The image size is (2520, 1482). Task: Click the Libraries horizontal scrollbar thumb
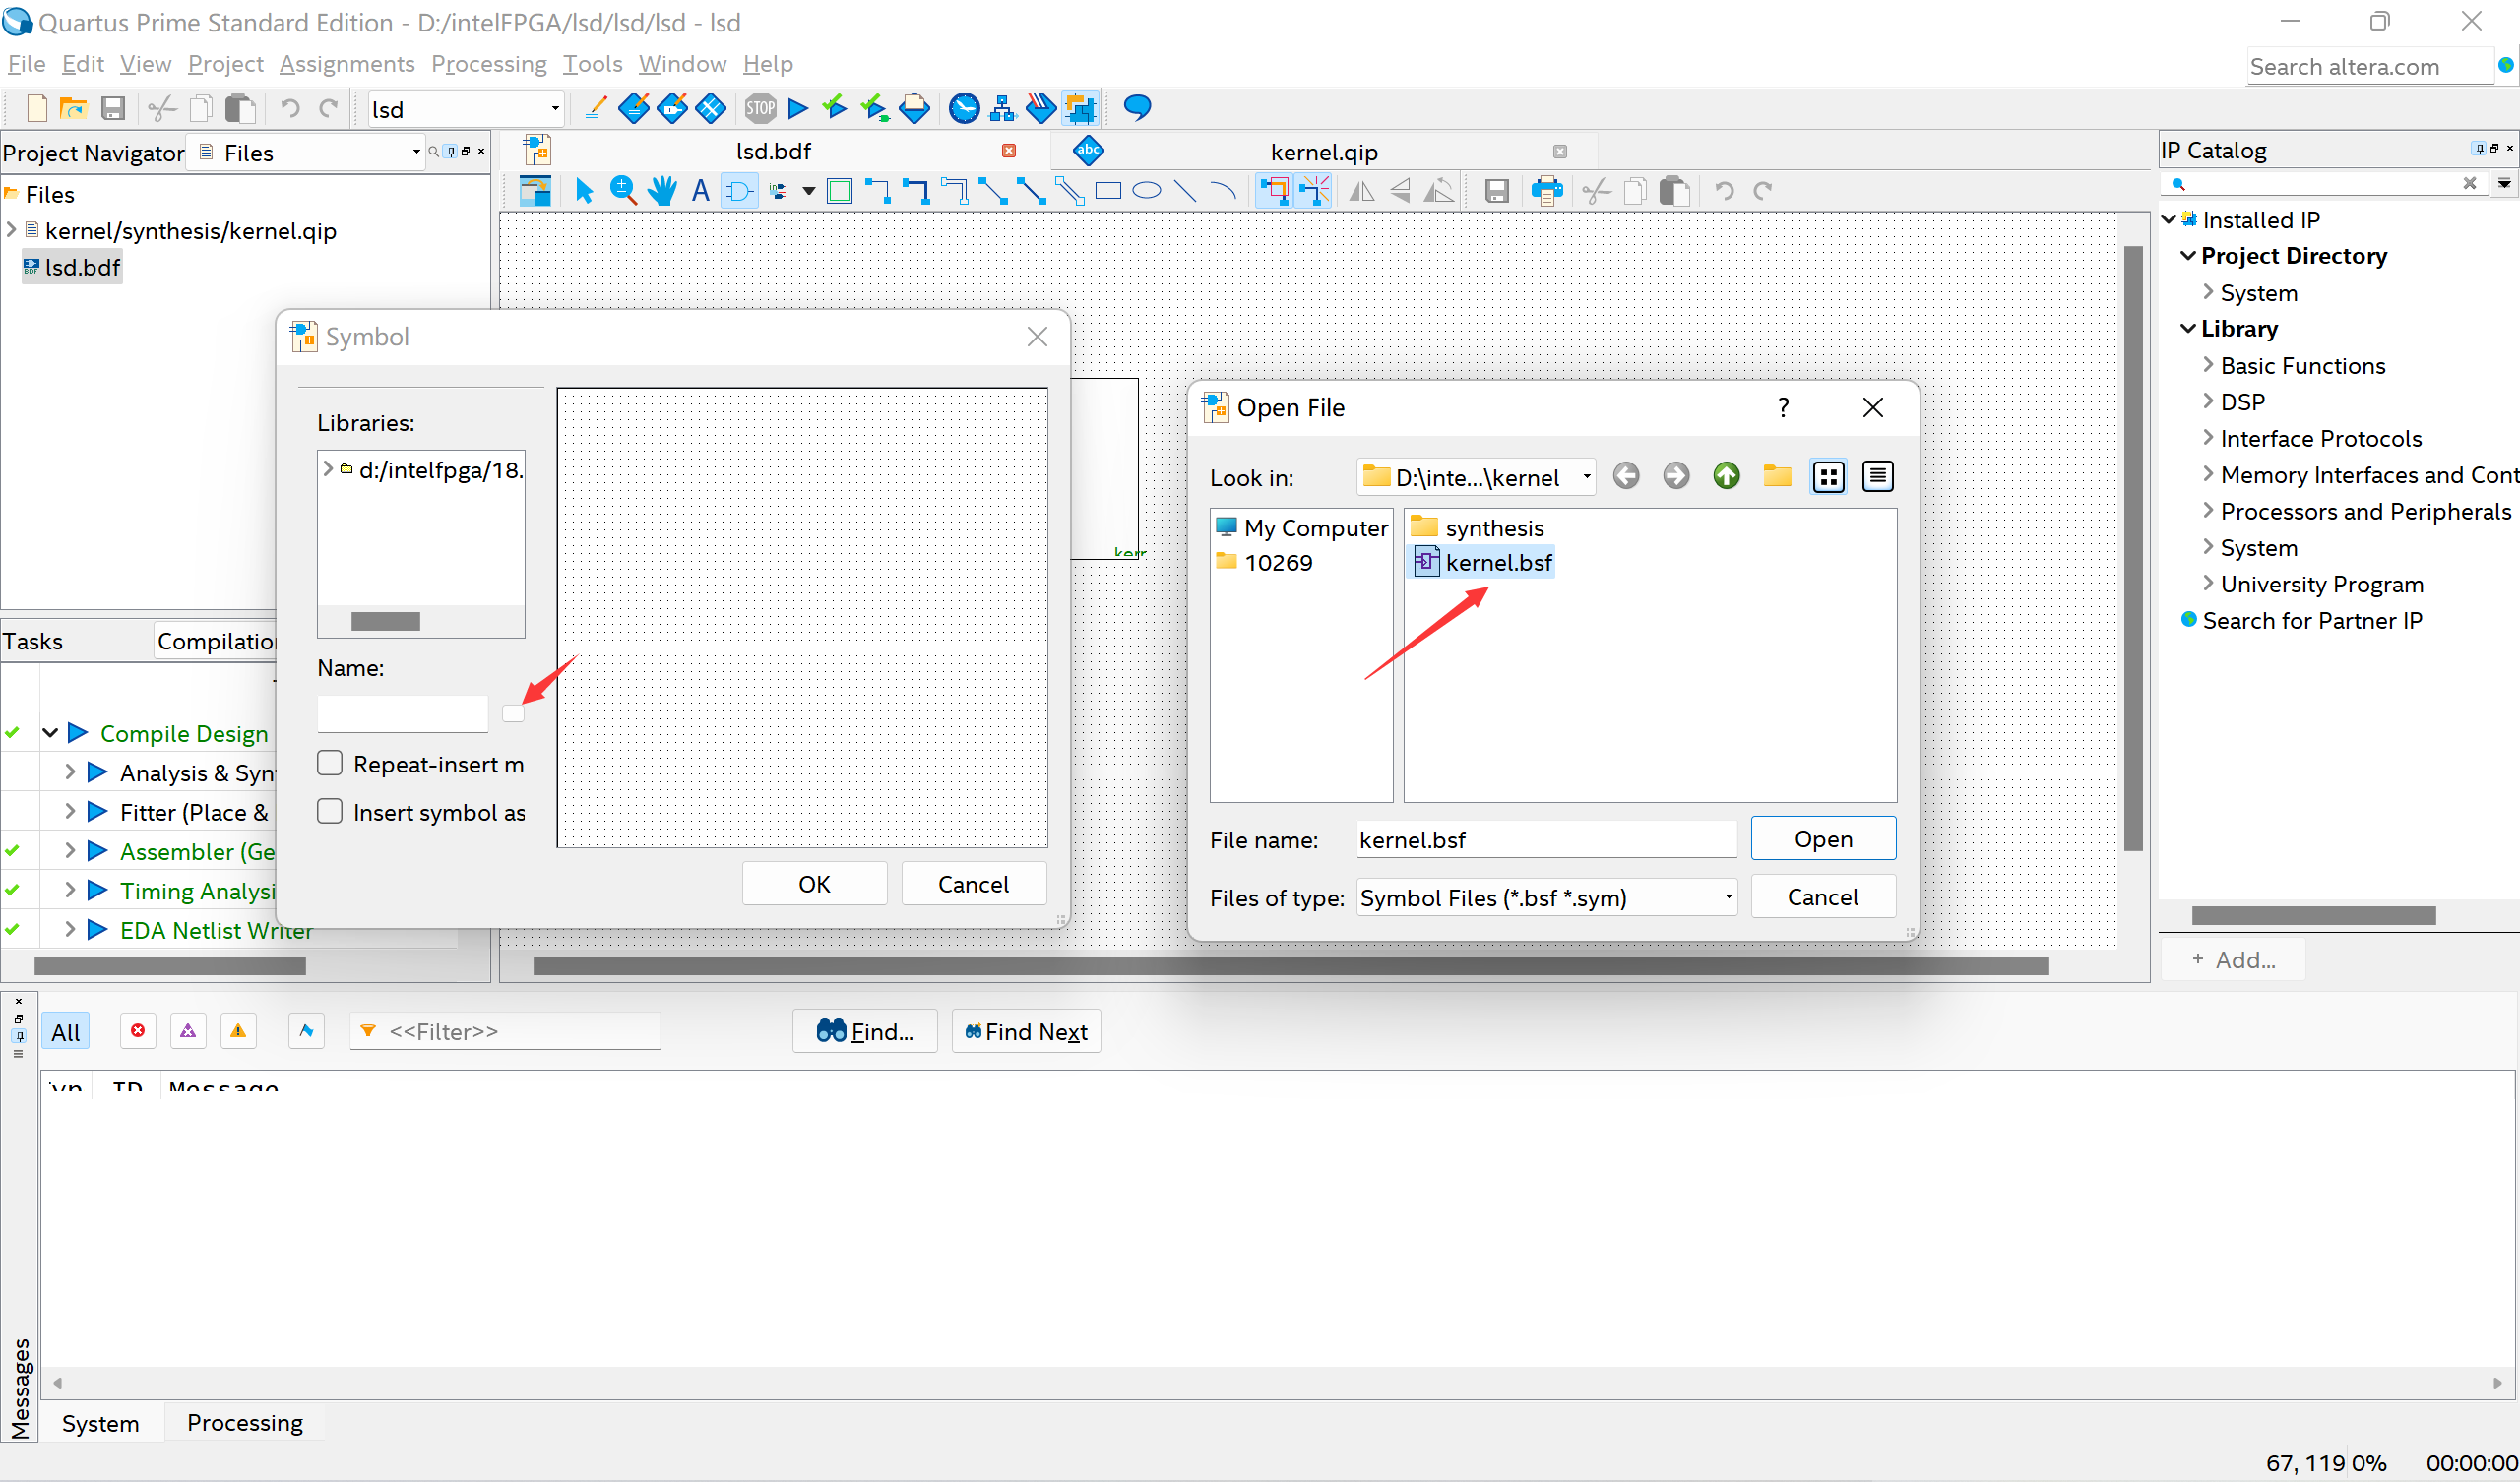tap(386, 622)
